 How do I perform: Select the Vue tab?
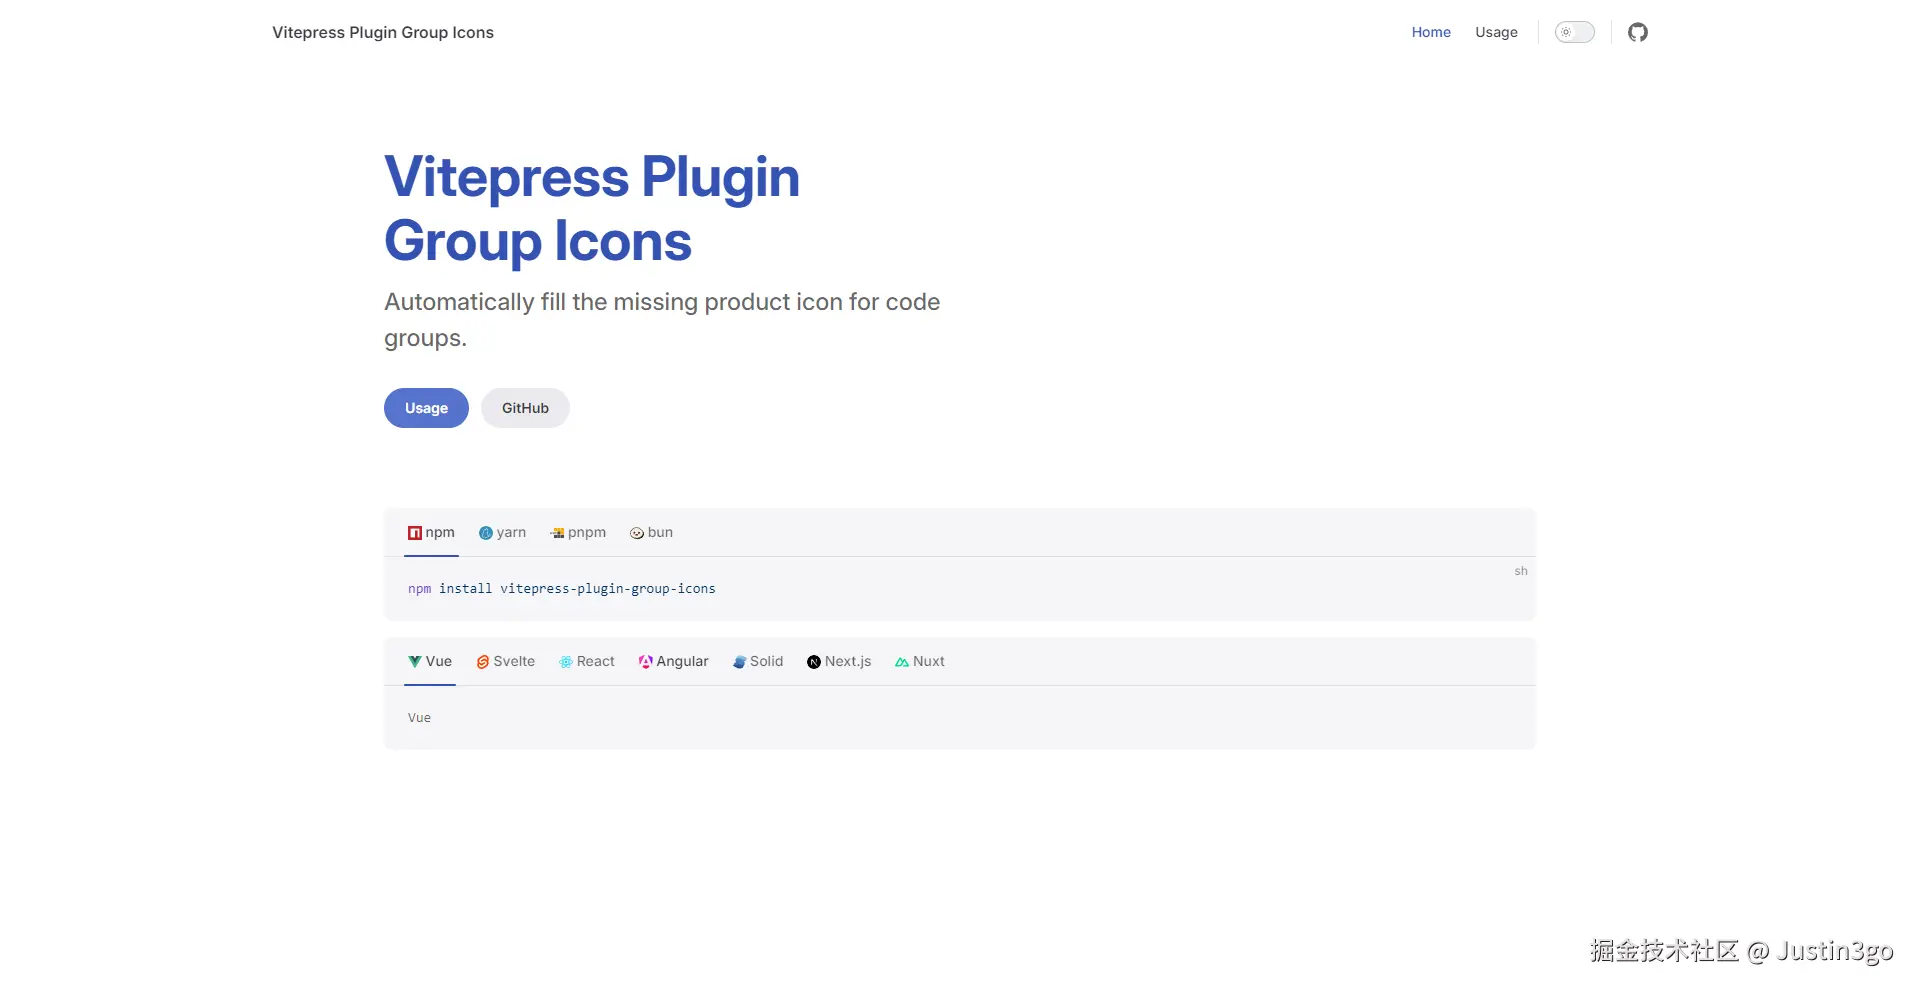[x=430, y=662]
